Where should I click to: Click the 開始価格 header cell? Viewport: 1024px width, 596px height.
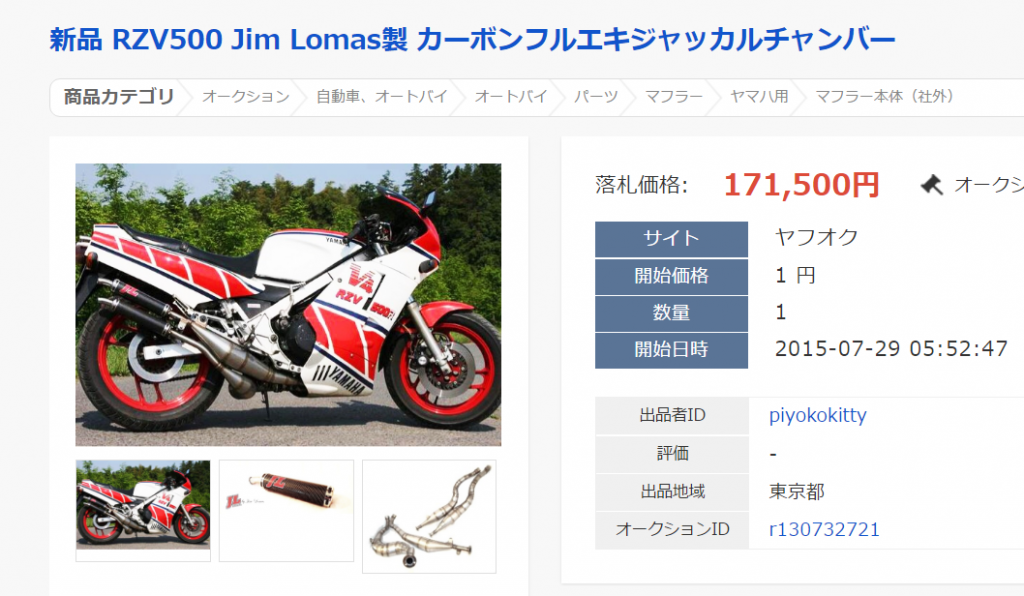point(671,276)
